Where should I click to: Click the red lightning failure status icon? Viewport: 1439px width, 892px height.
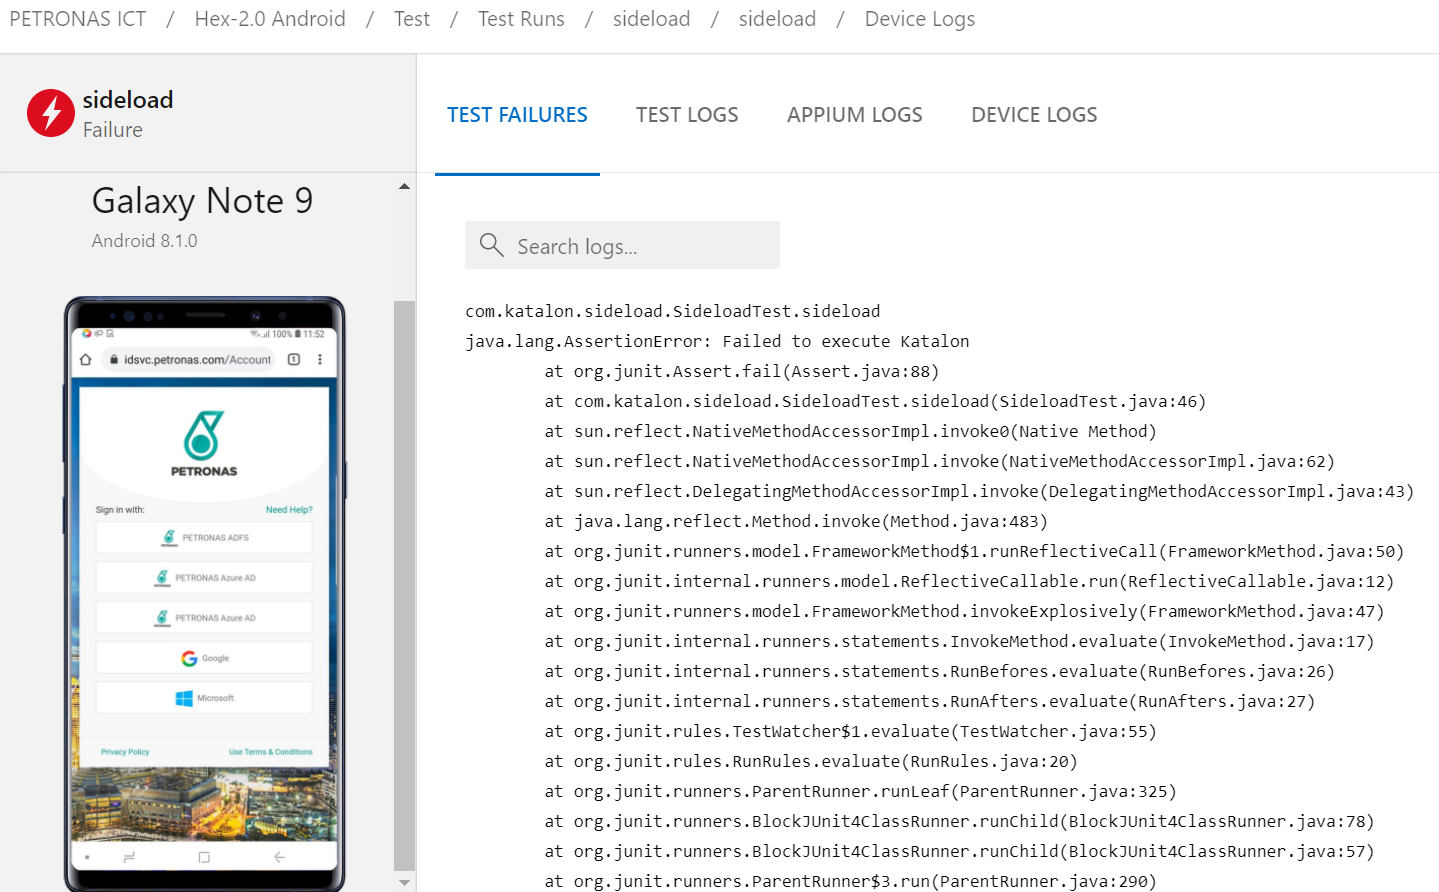[x=51, y=113]
